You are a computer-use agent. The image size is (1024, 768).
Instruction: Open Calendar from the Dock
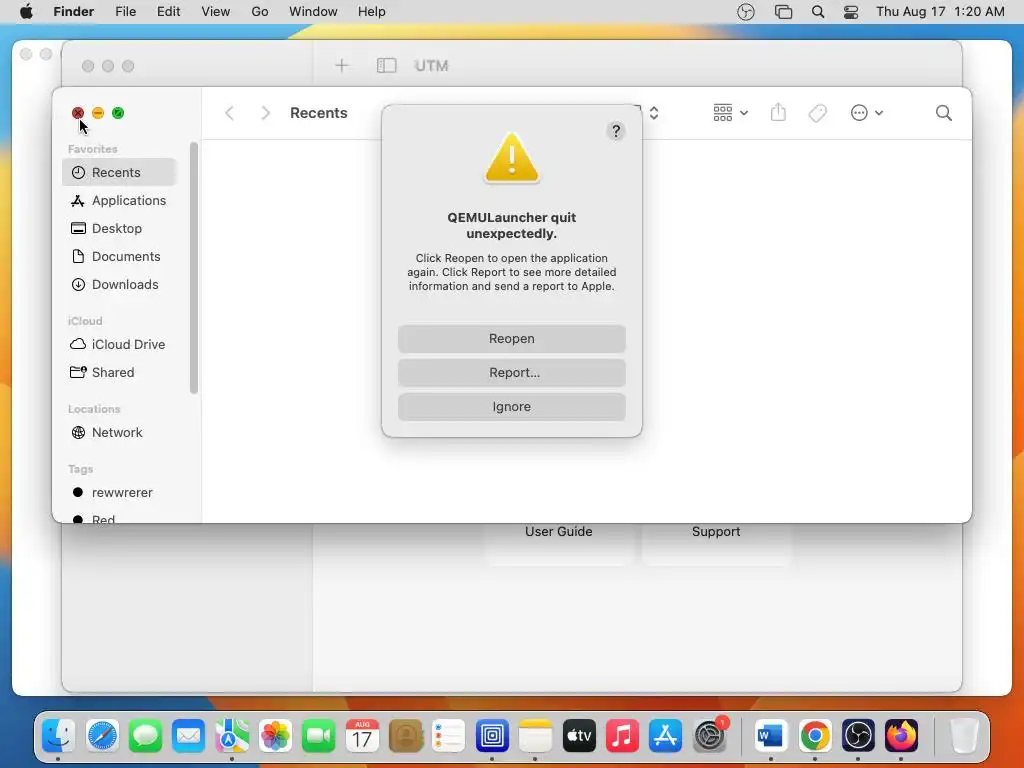click(362, 737)
